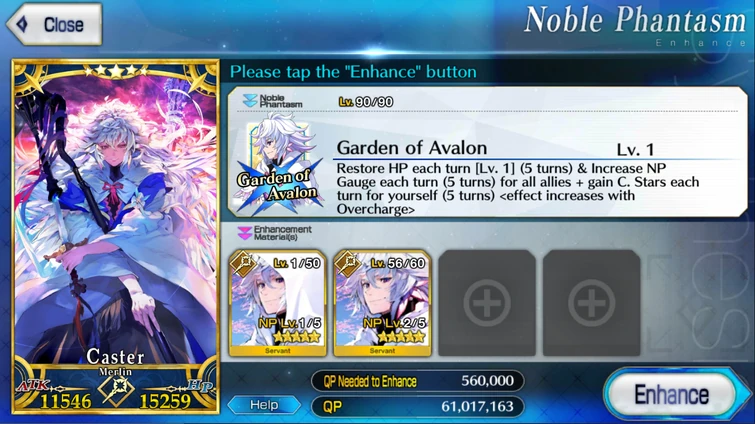Click the QP Needed to Enhance field
The width and height of the screenshot is (755, 424).
coord(417,381)
